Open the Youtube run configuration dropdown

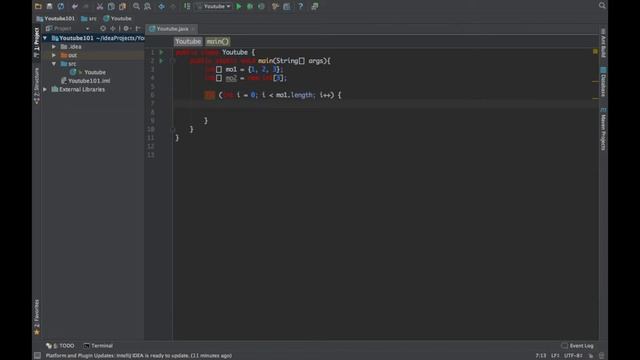[214, 6]
